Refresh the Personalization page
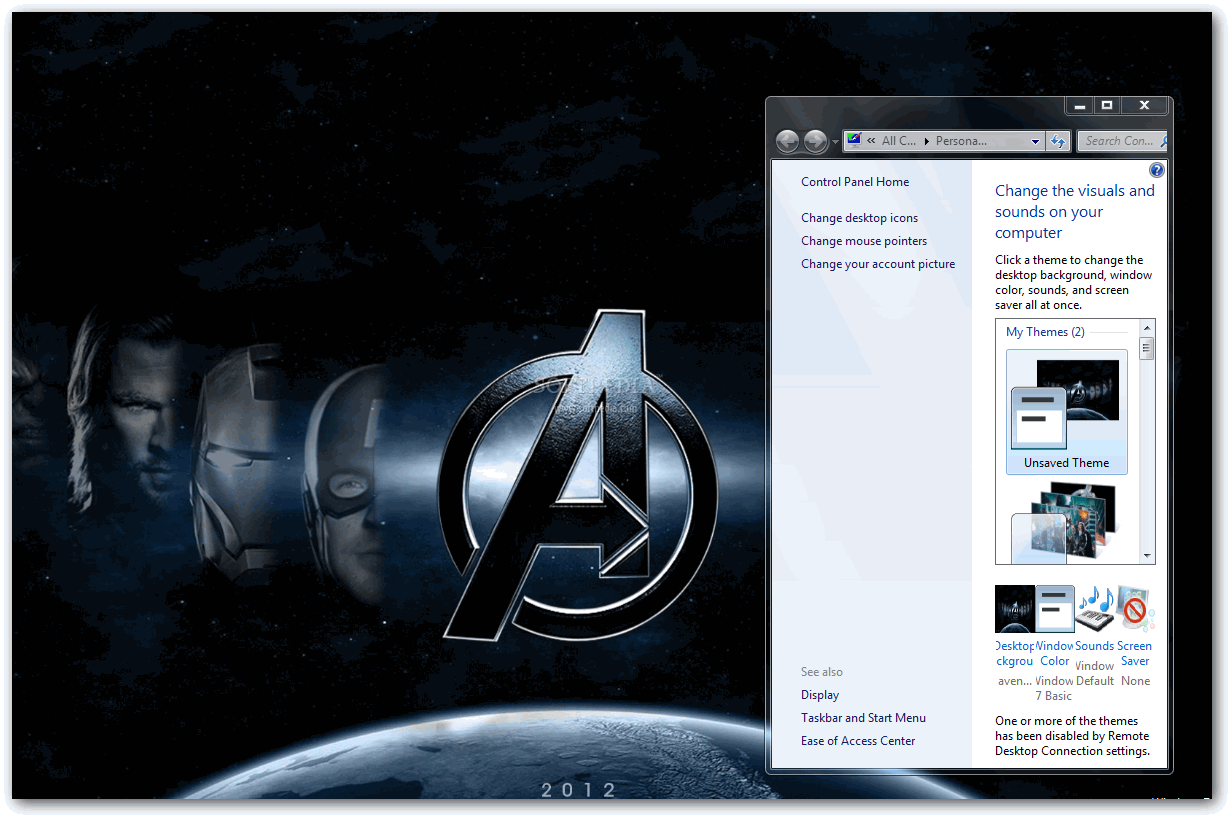This screenshot has height=819, width=1232. pos(1058,141)
